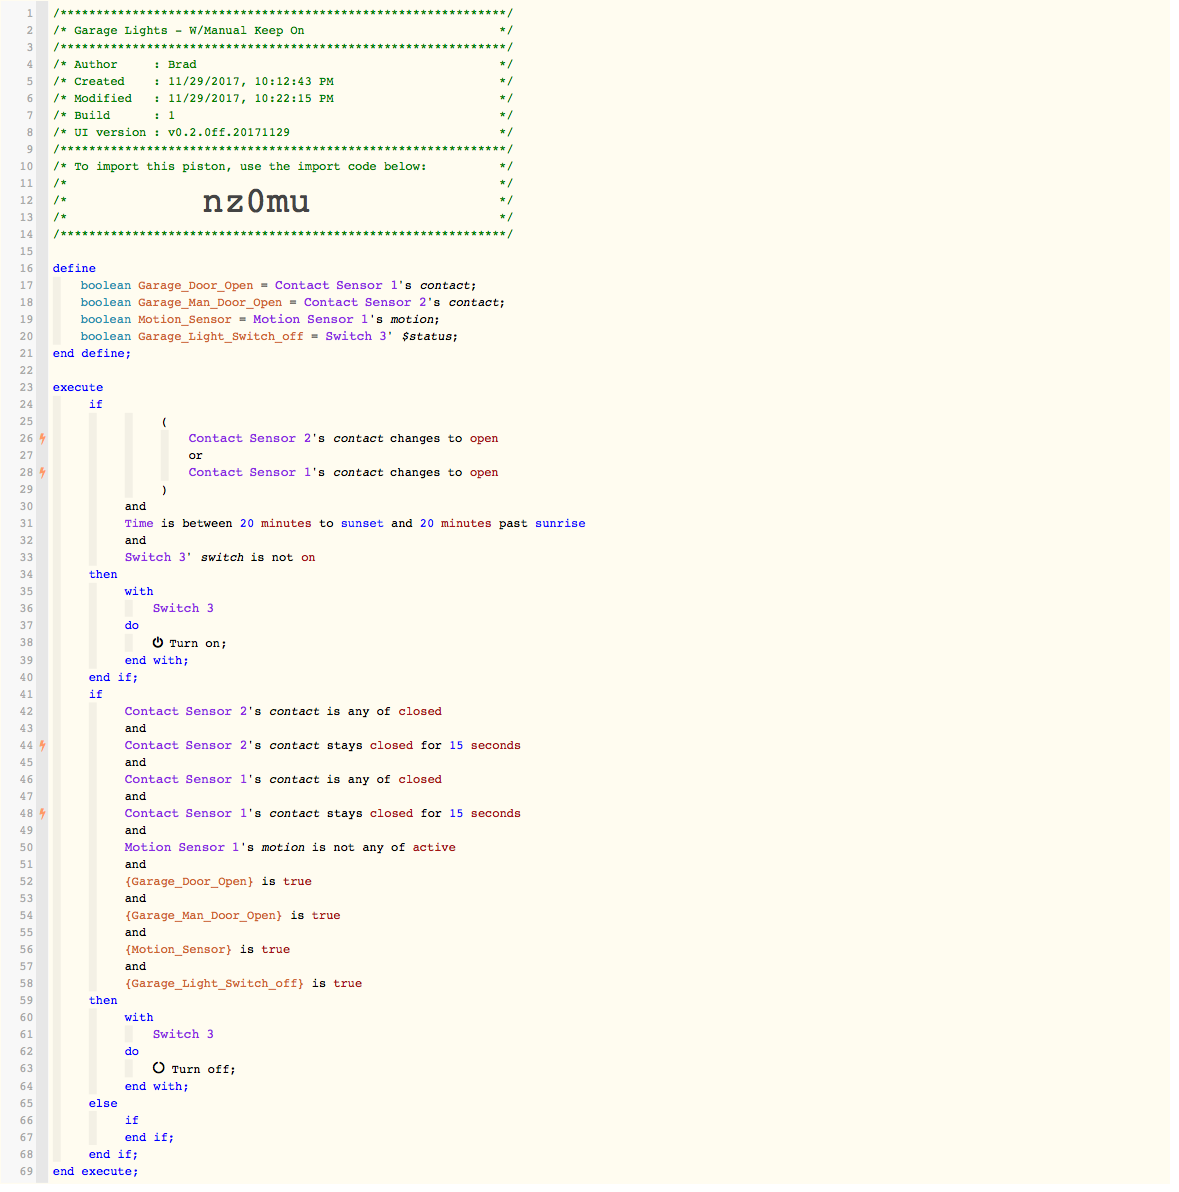
Task: Click the Switch 3 switch is not on condition
Action: point(220,557)
